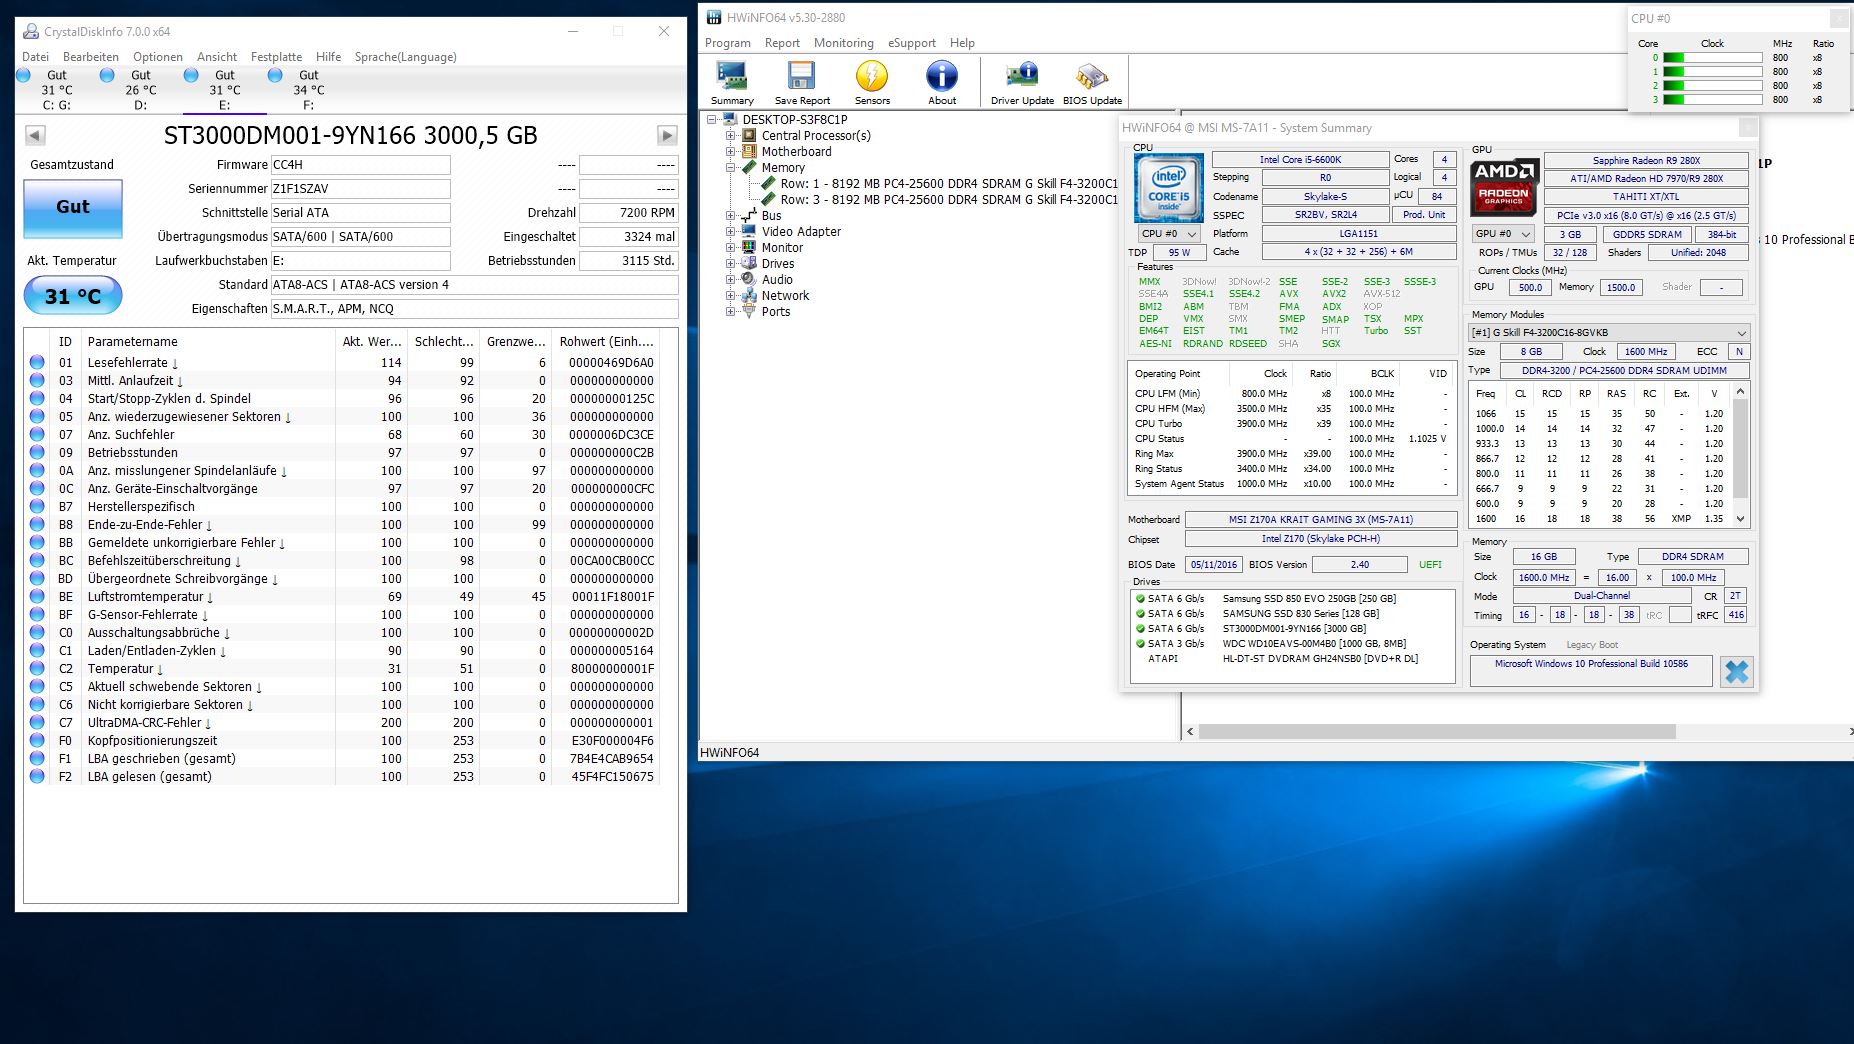Click the Save Report floppy icon

(x=802, y=82)
